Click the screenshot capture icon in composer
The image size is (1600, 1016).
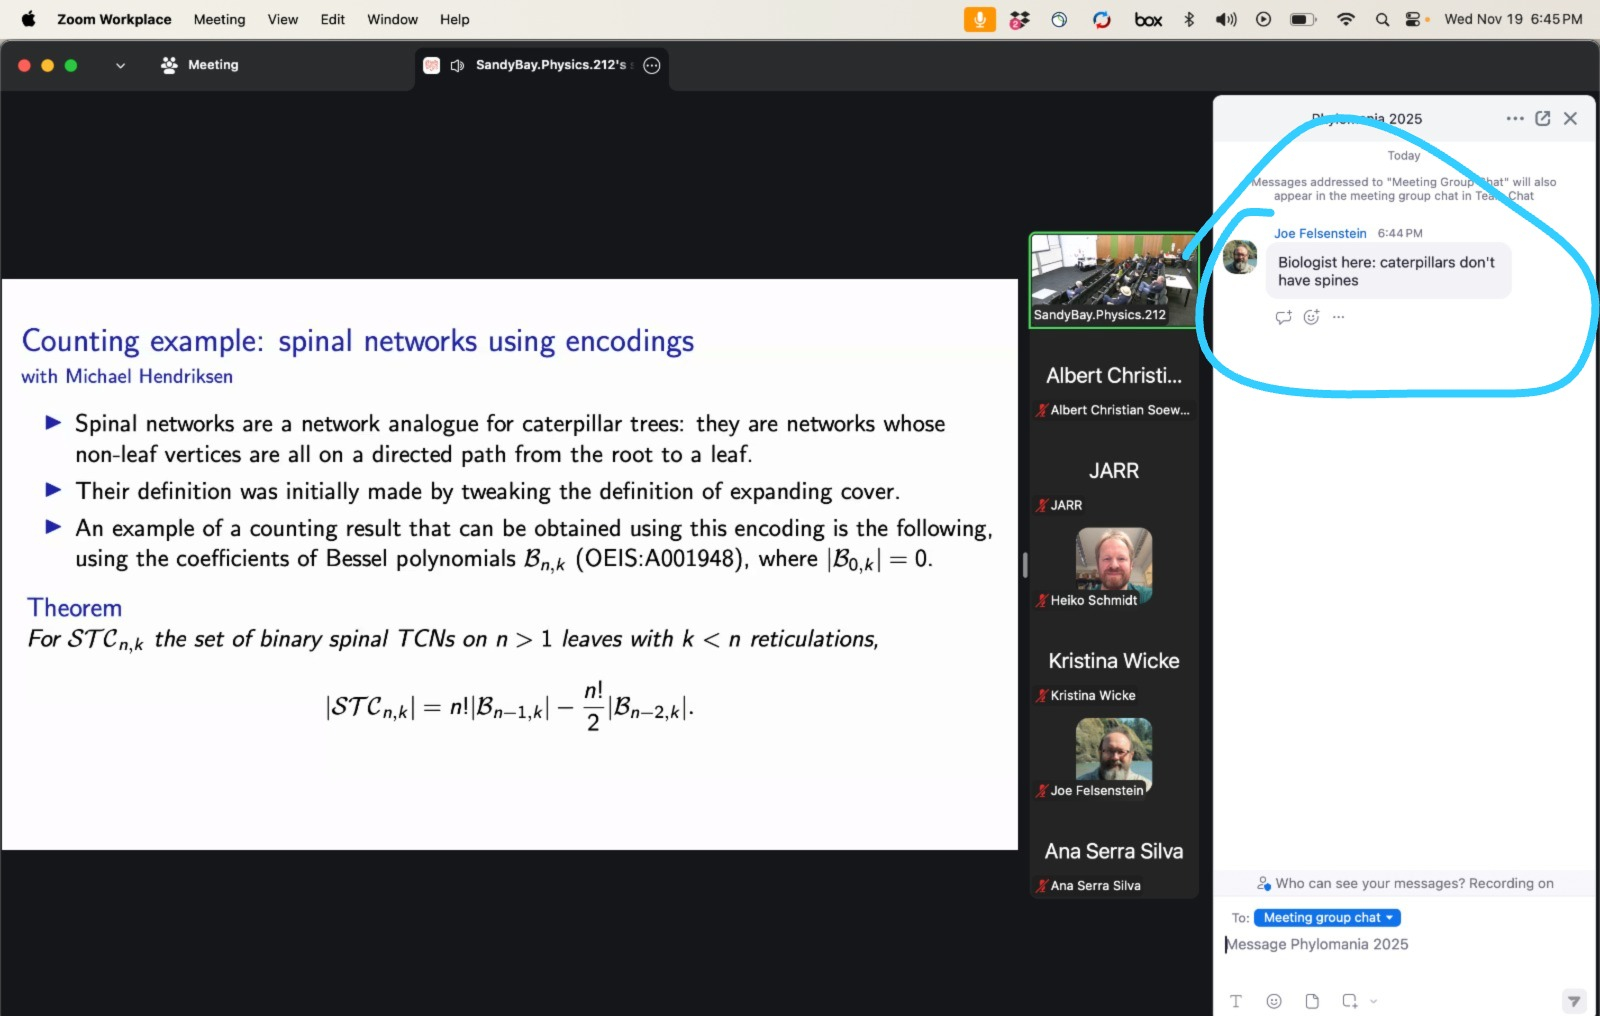pyautogui.click(x=1350, y=1001)
